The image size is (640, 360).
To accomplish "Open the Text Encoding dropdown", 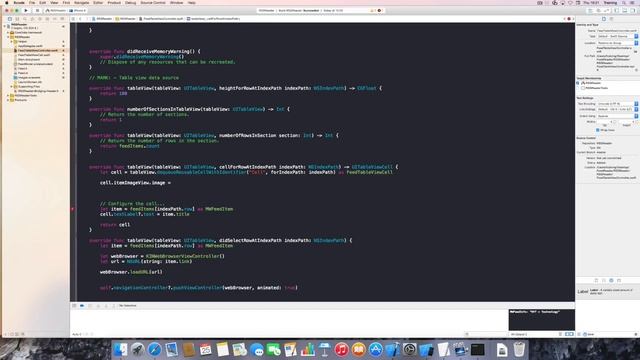I will (617, 104).
